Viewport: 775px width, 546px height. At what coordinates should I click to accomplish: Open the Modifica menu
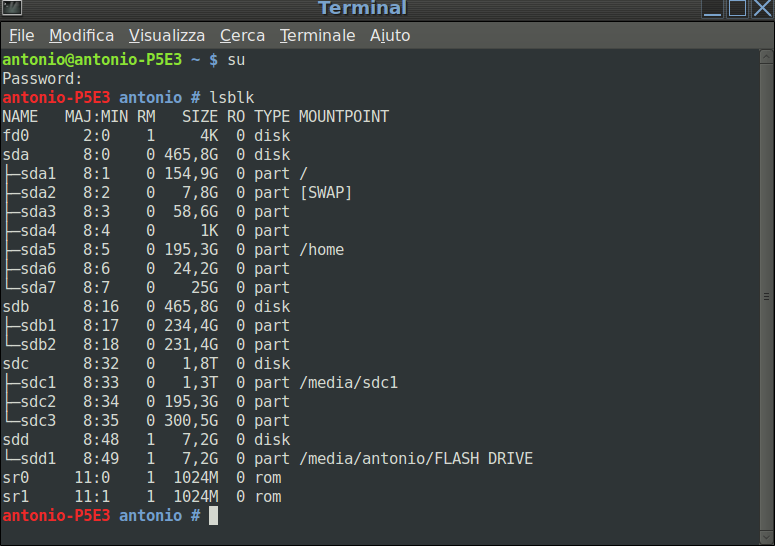click(81, 35)
